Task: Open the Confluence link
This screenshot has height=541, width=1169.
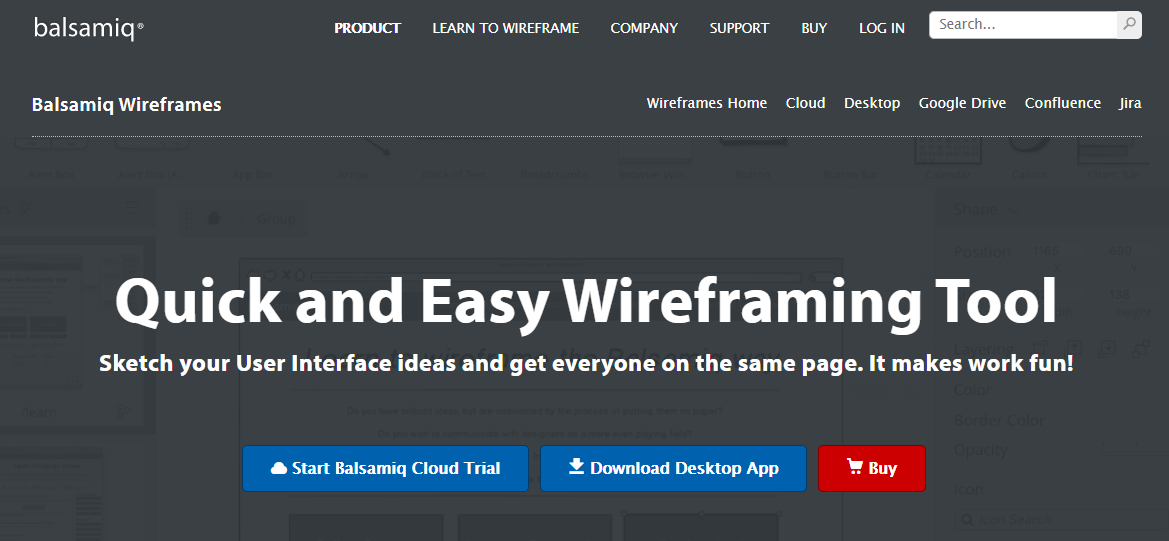Action: pyautogui.click(x=1062, y=104)
